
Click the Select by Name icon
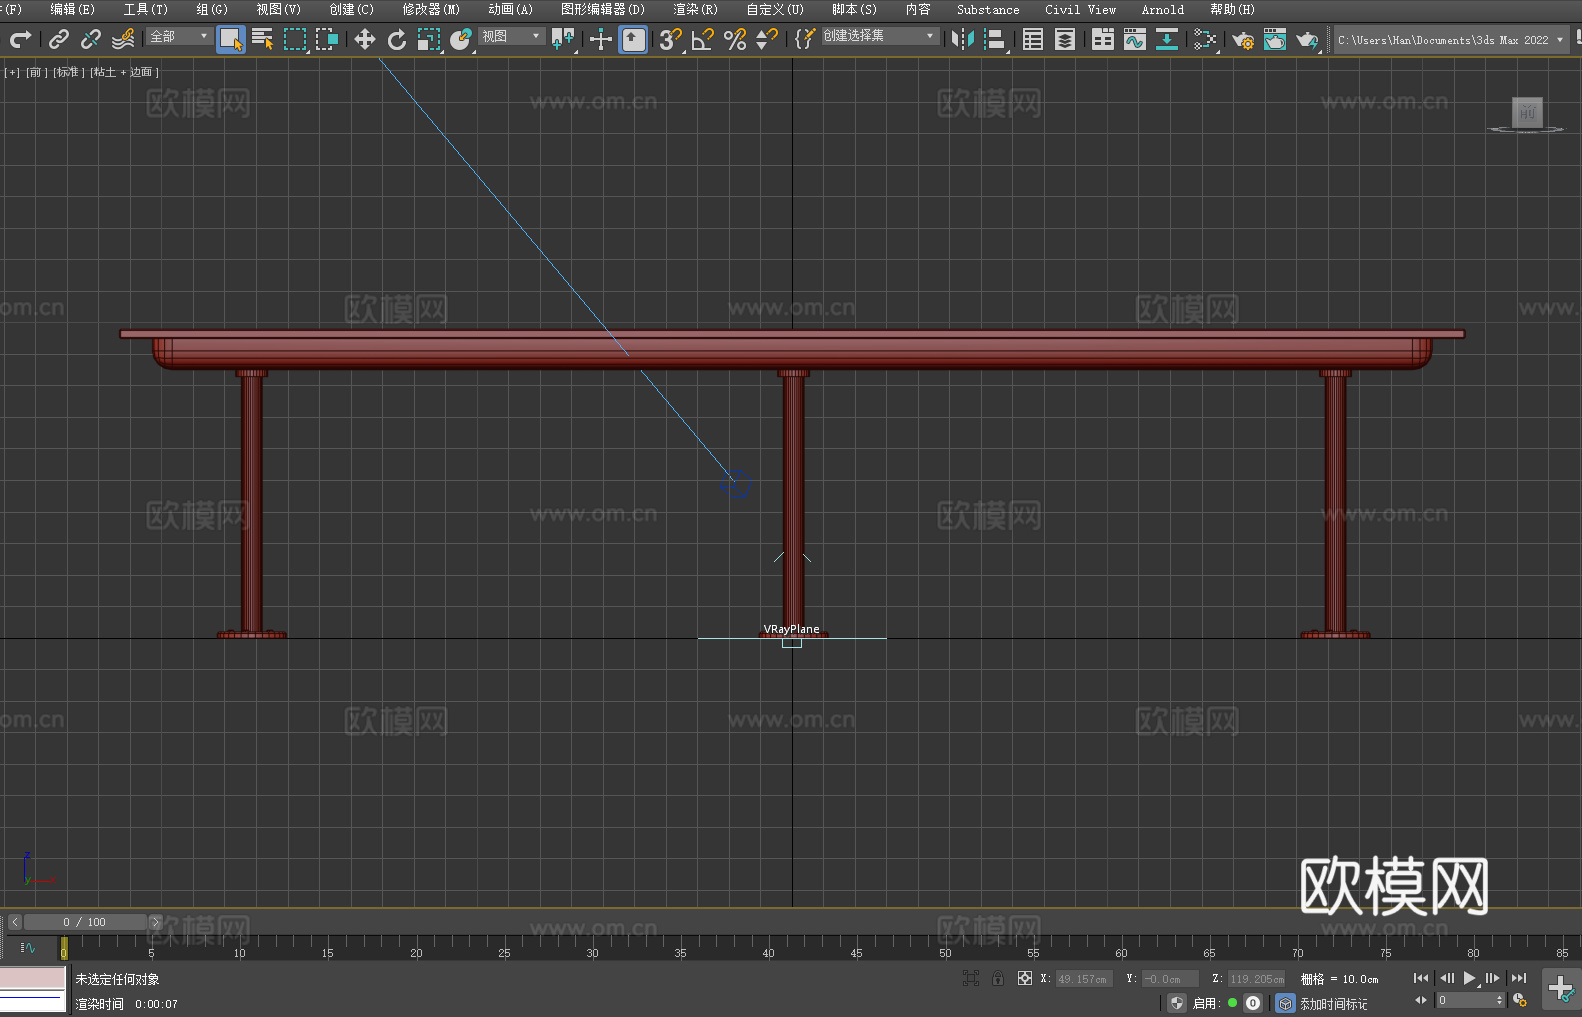[x=262, y=39]
